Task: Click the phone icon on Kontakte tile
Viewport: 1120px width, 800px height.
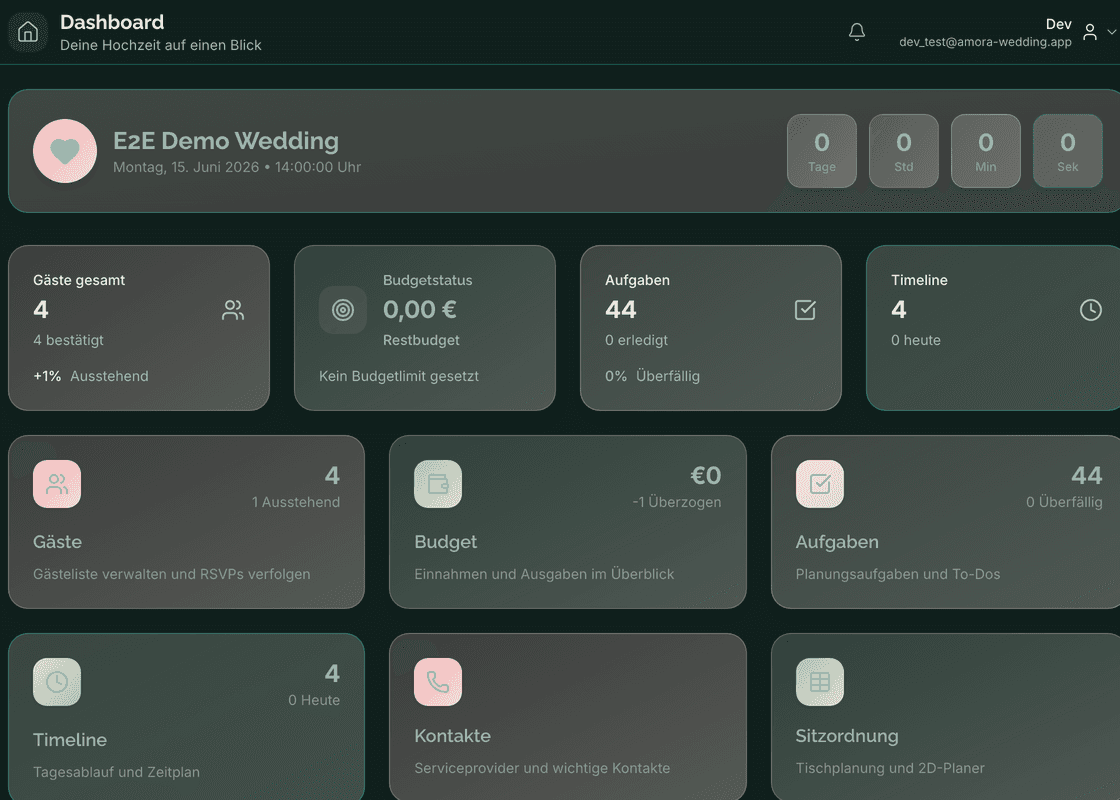Action: point(438,682)
